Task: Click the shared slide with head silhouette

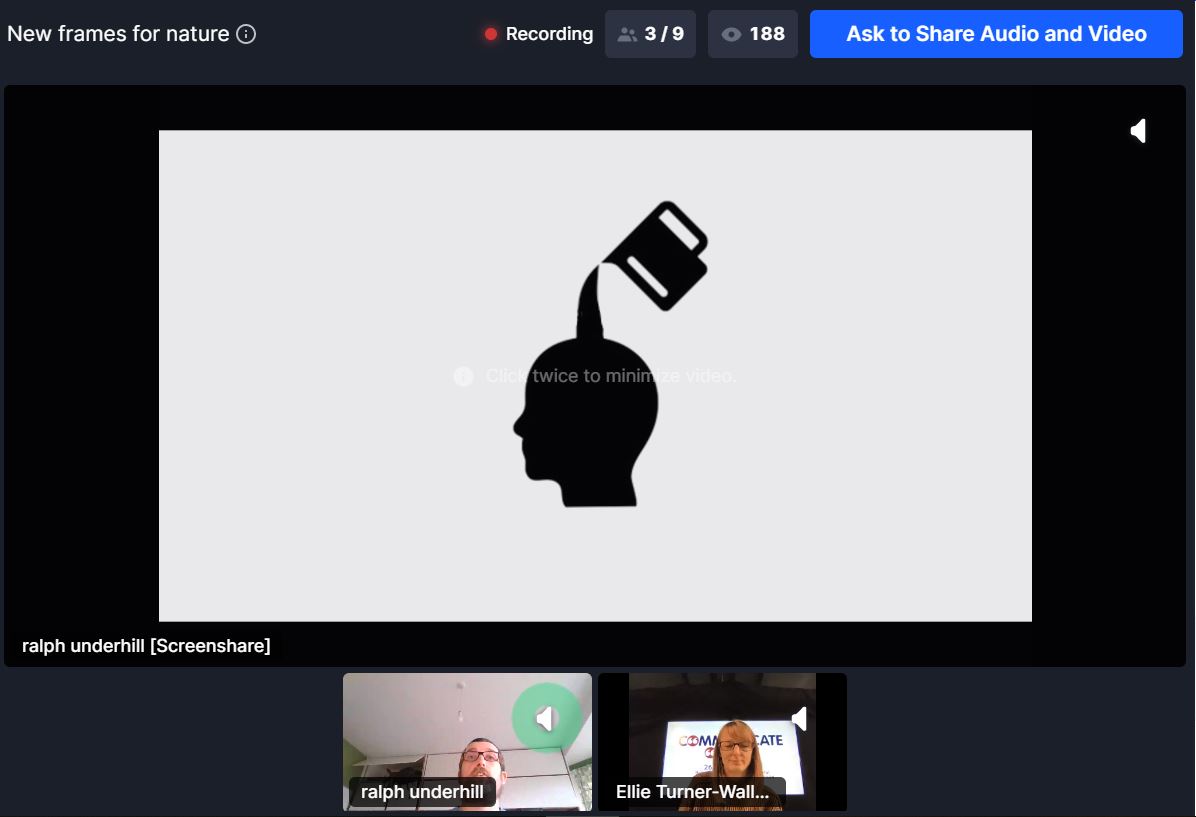Action: [x=595, y=375]
